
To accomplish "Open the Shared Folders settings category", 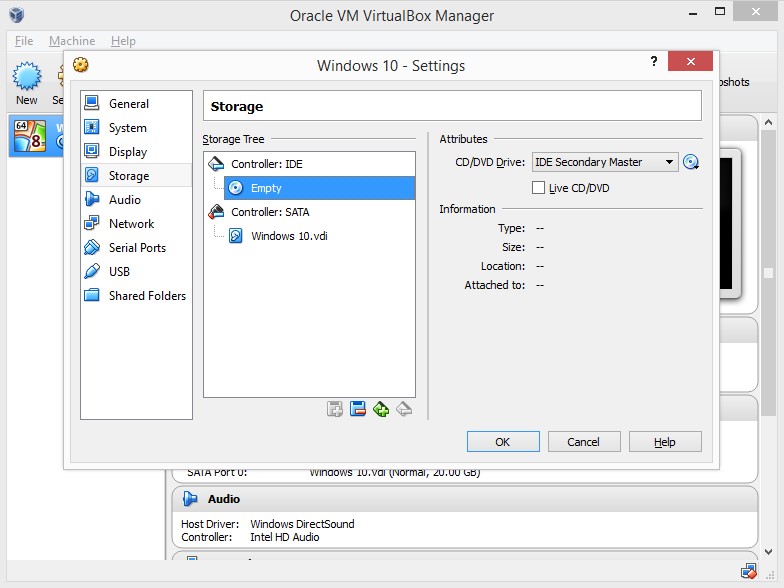I will tap(136, 296).
